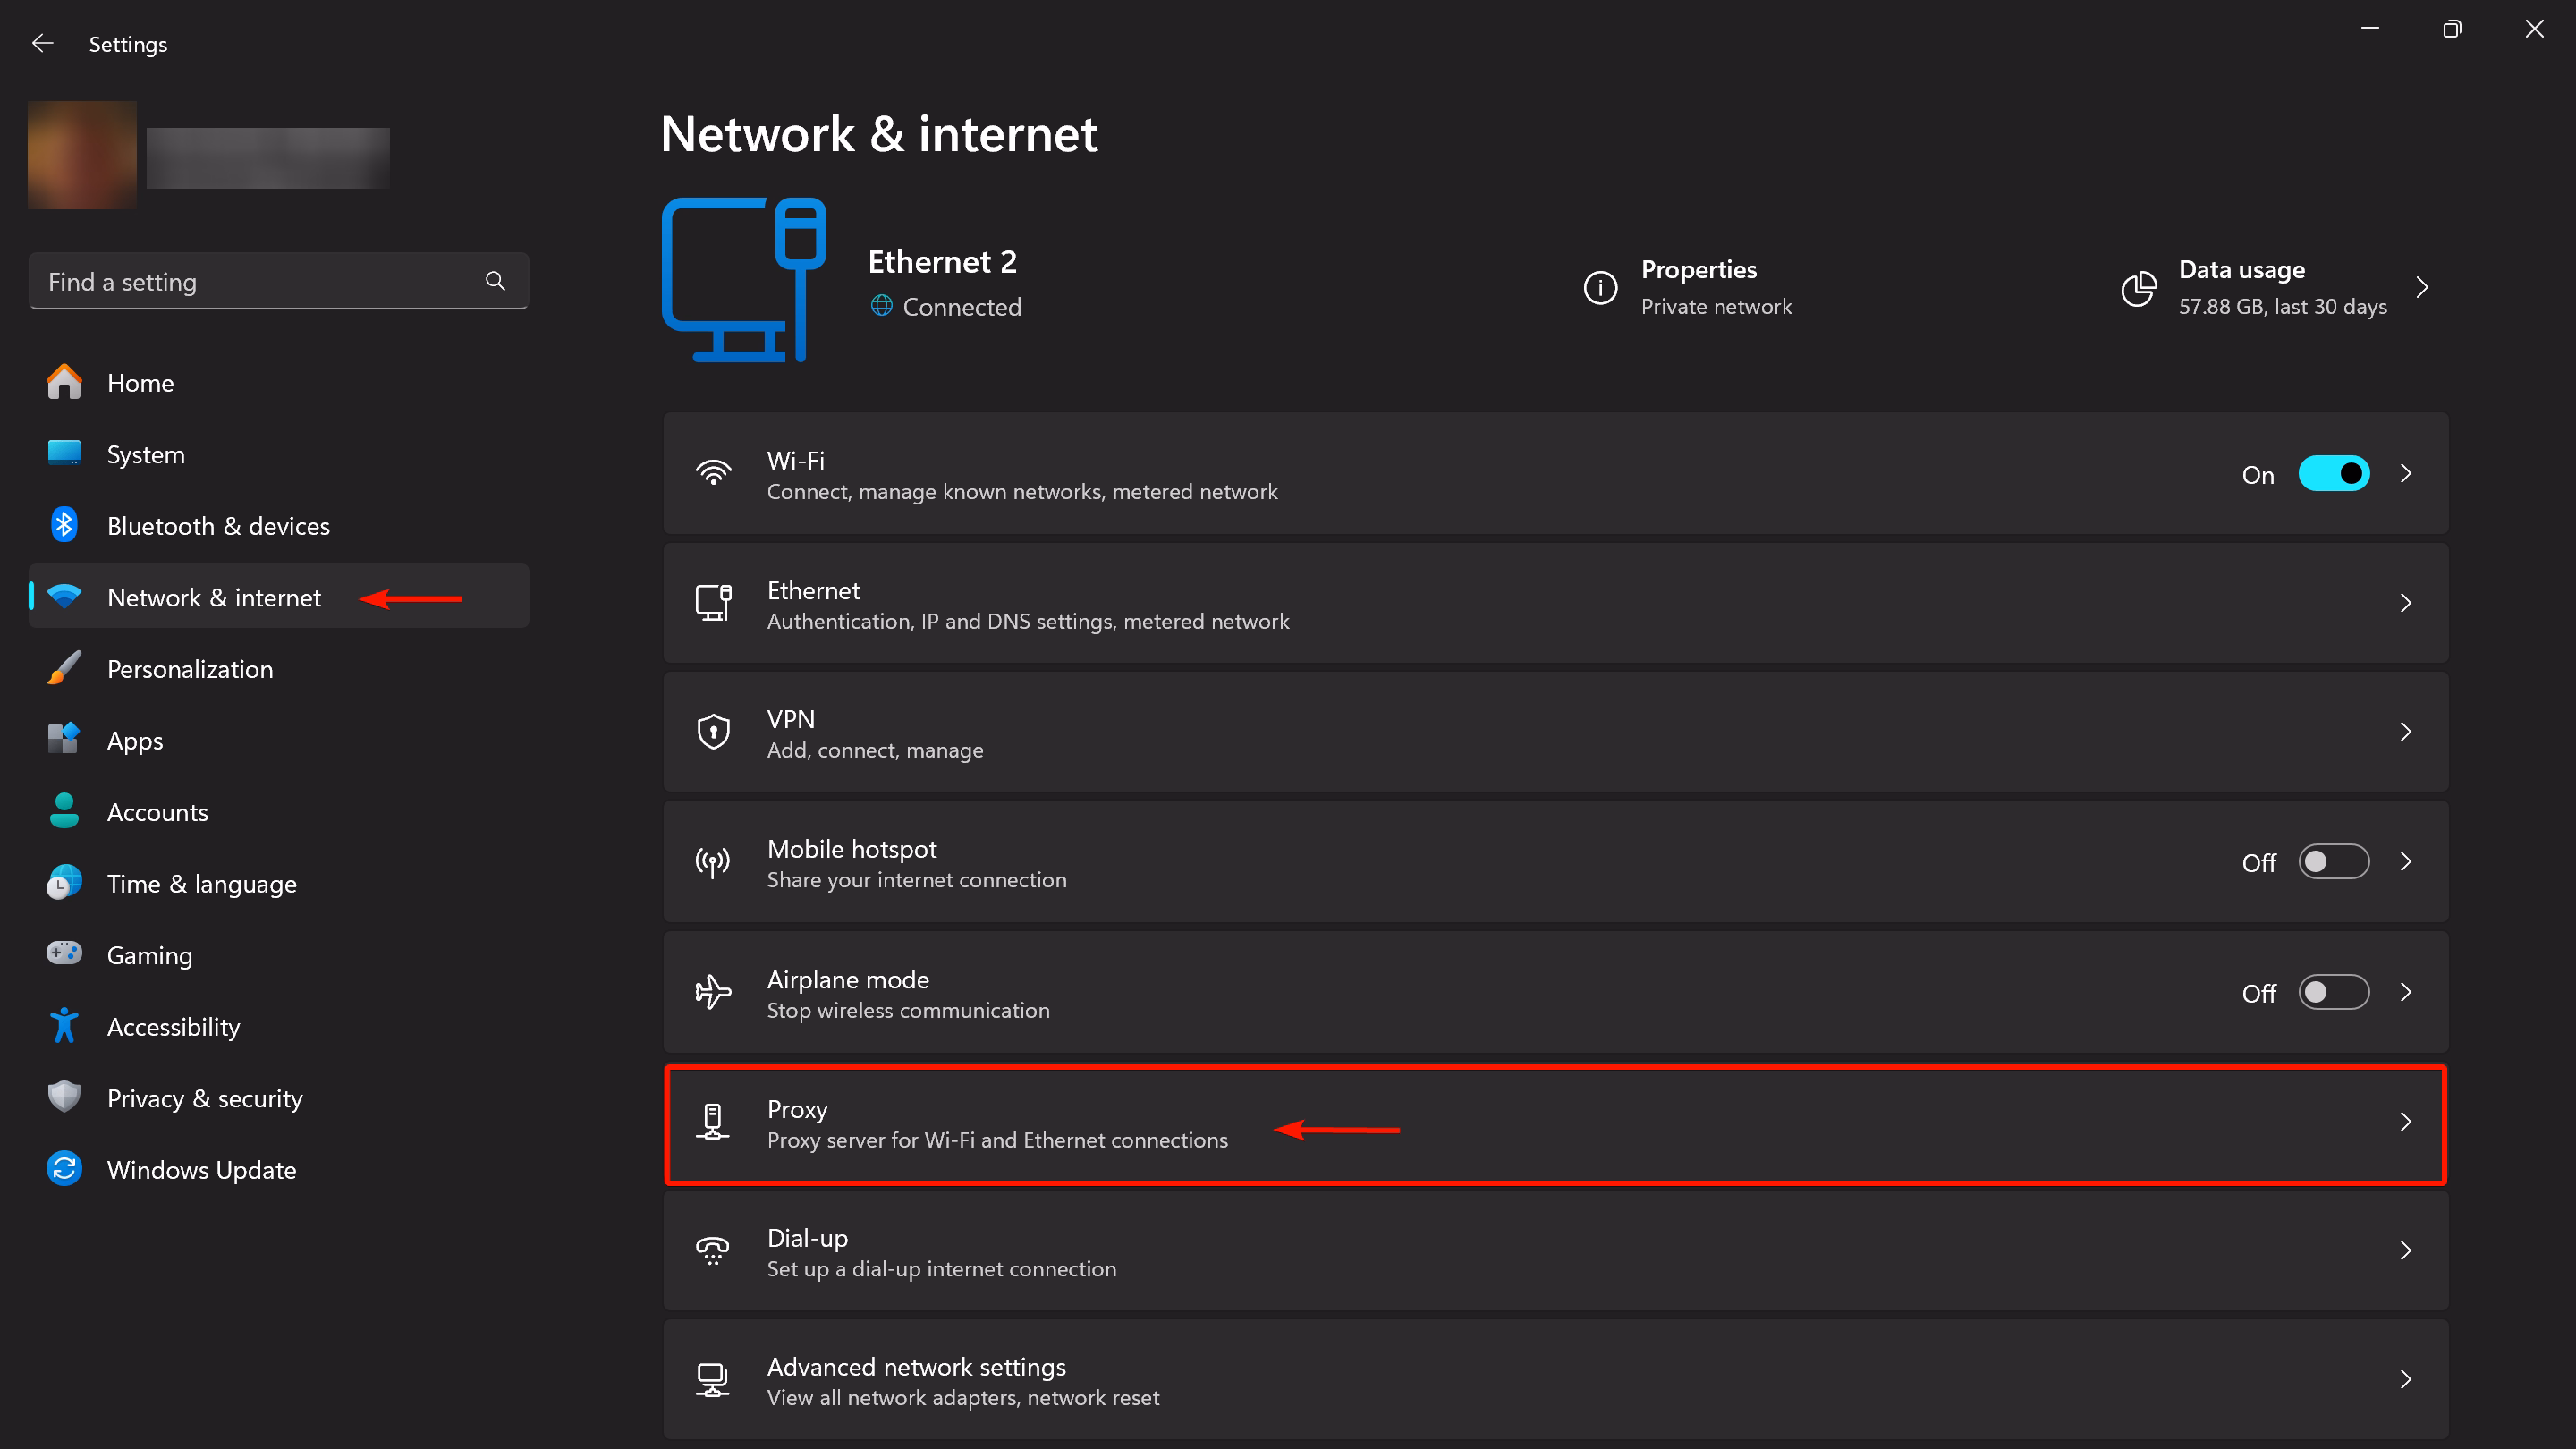2576x1449 pixels.
Task: Click the VPN shield icon
Action: [x=713, y=732]
